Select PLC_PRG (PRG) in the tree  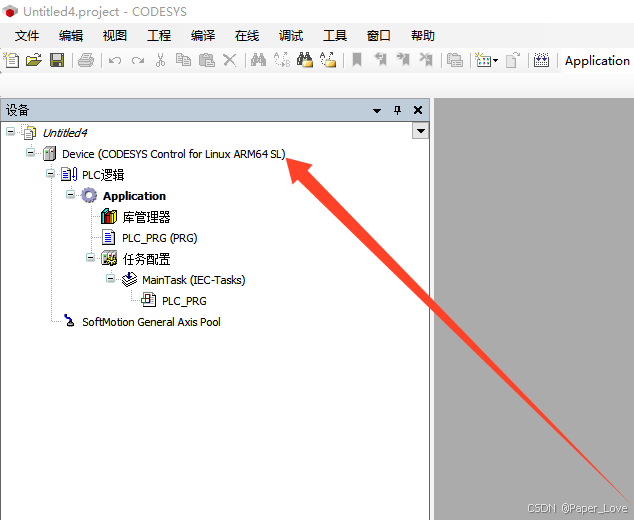160,238
